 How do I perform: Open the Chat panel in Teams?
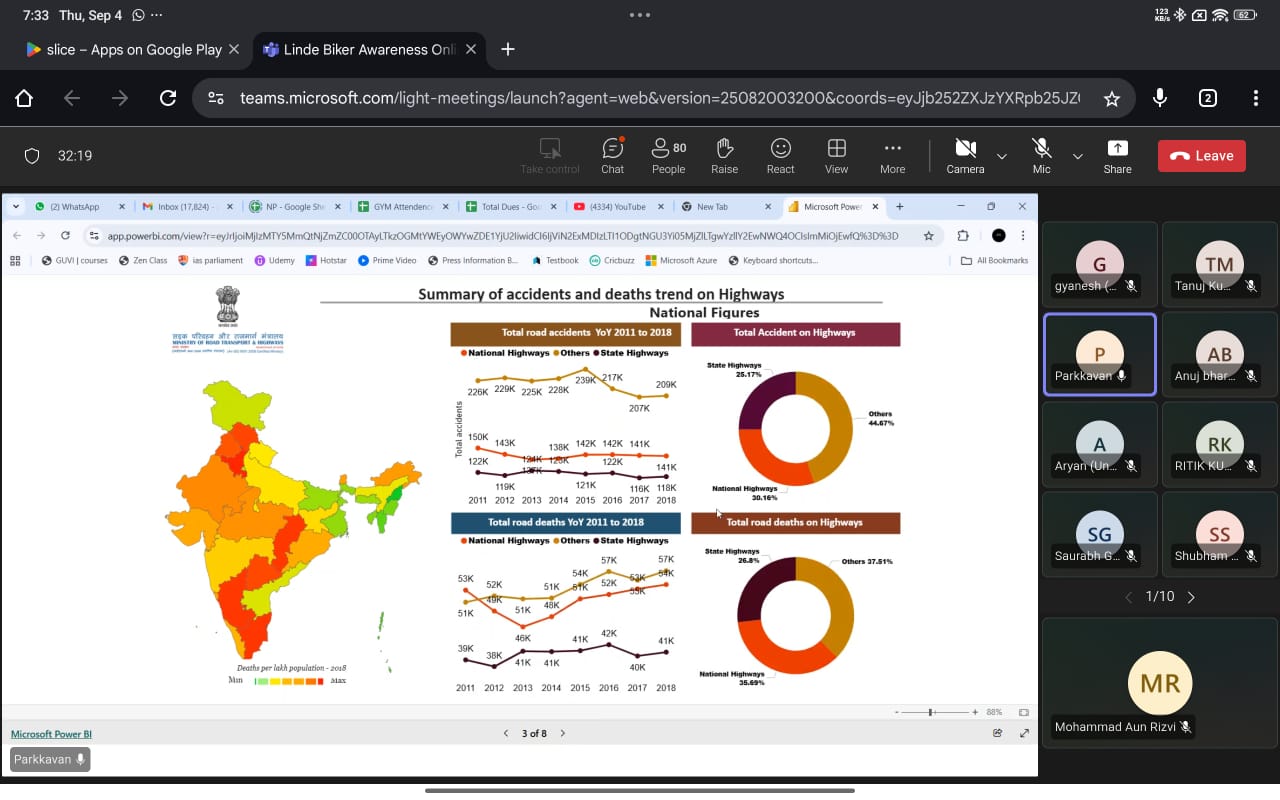tap(612, 155)
